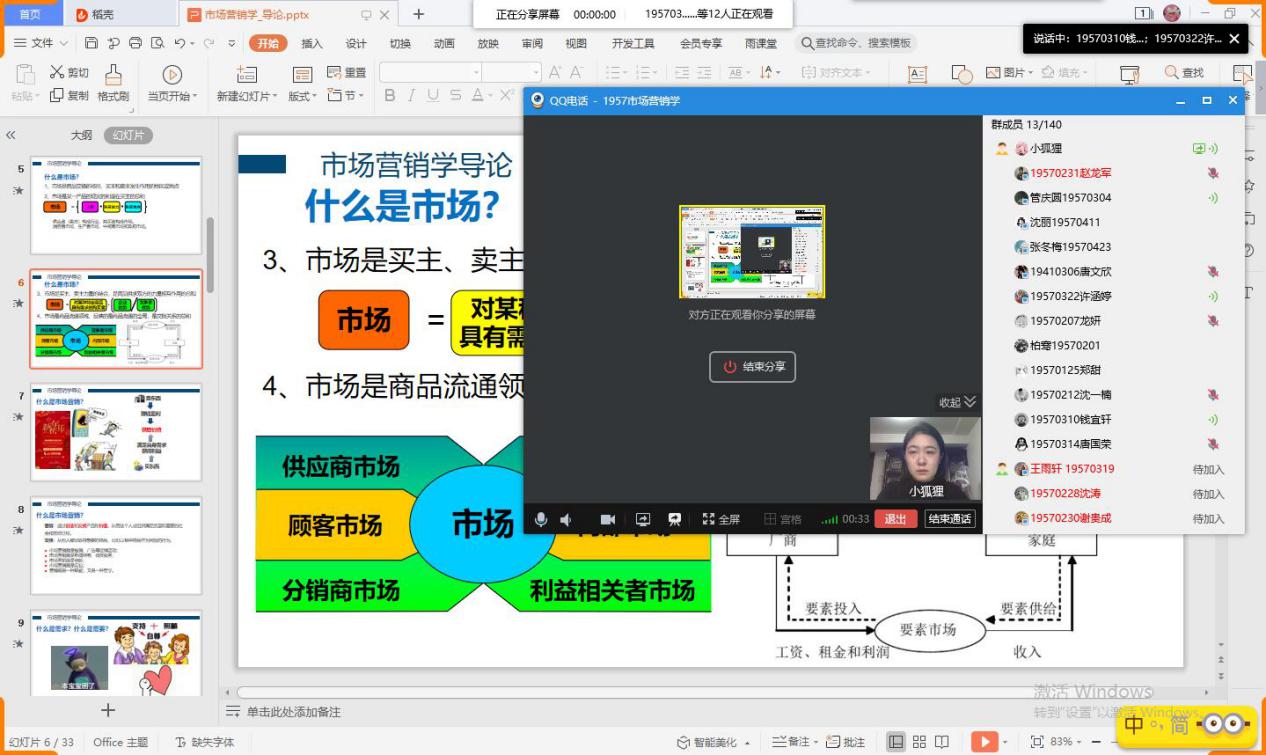Click the save icon in quick toolbar
Screen dimensions: 1266x755
[92, 43]
